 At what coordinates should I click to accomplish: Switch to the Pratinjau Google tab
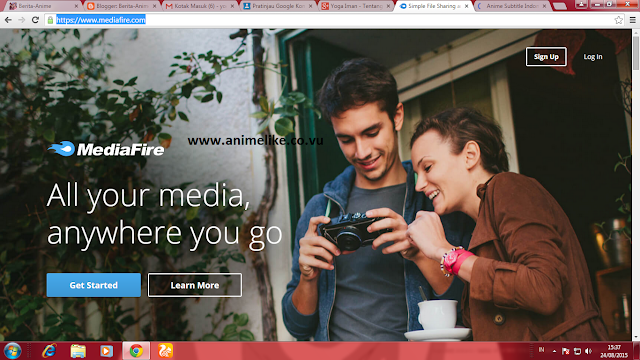point(276,6)
